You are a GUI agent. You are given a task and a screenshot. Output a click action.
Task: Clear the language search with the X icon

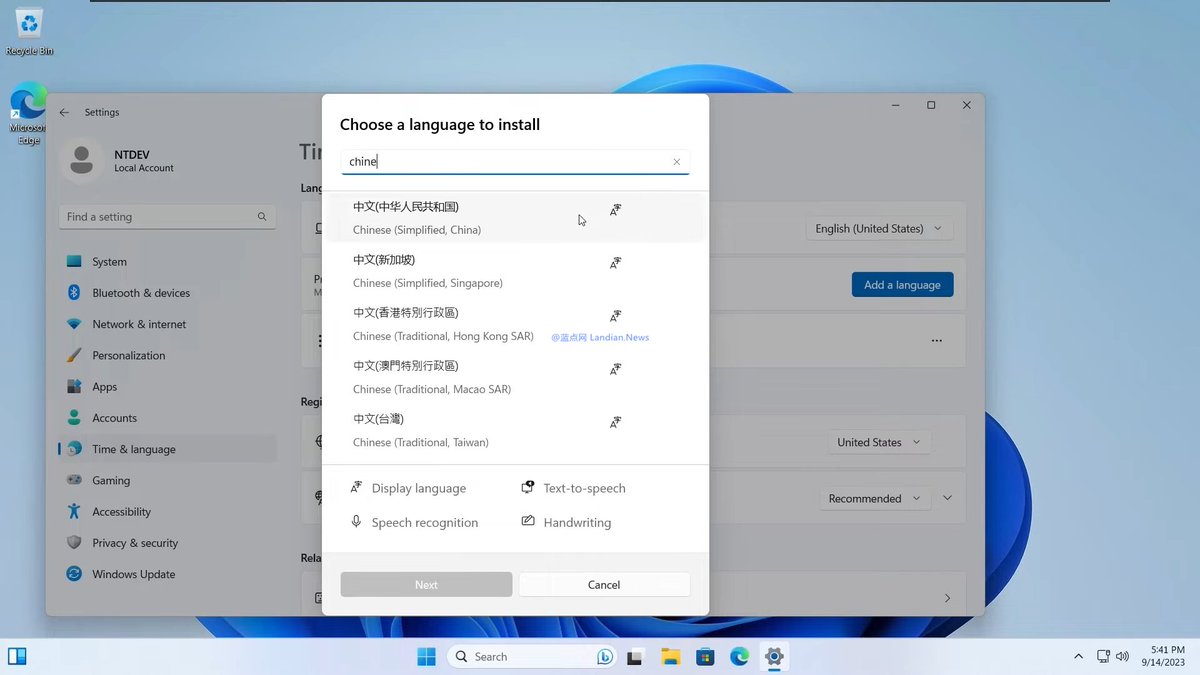tap(677, 161)
